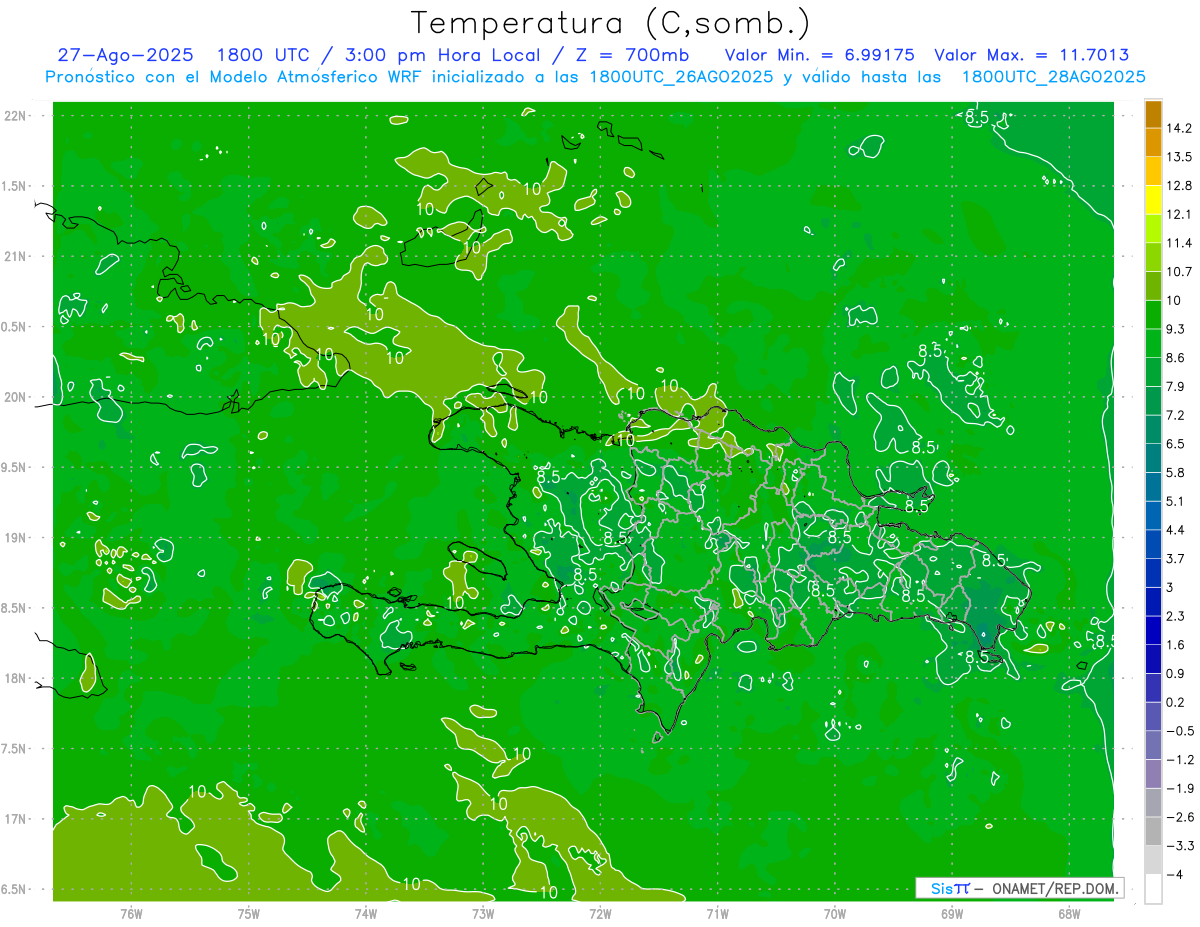This screenshot has width=1200, height=927.
Task: Click the 4.4 colorbar value
Action: (1176, 530)
